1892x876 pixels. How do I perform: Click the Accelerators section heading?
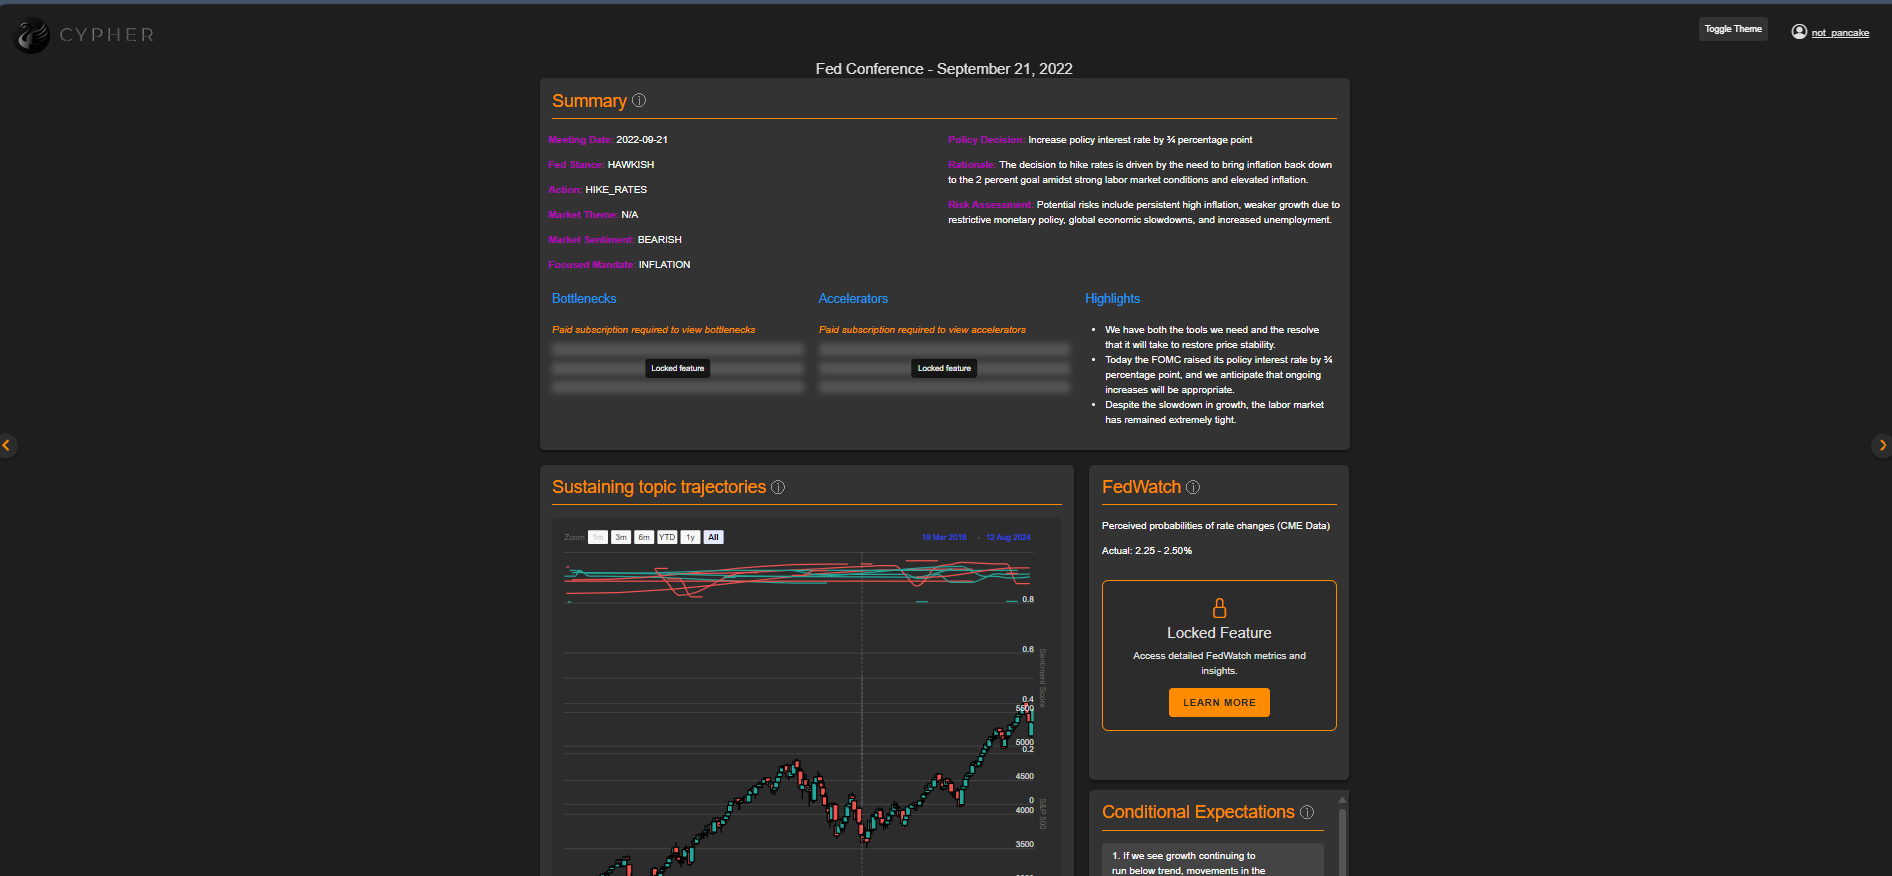(x=853, y=299)
